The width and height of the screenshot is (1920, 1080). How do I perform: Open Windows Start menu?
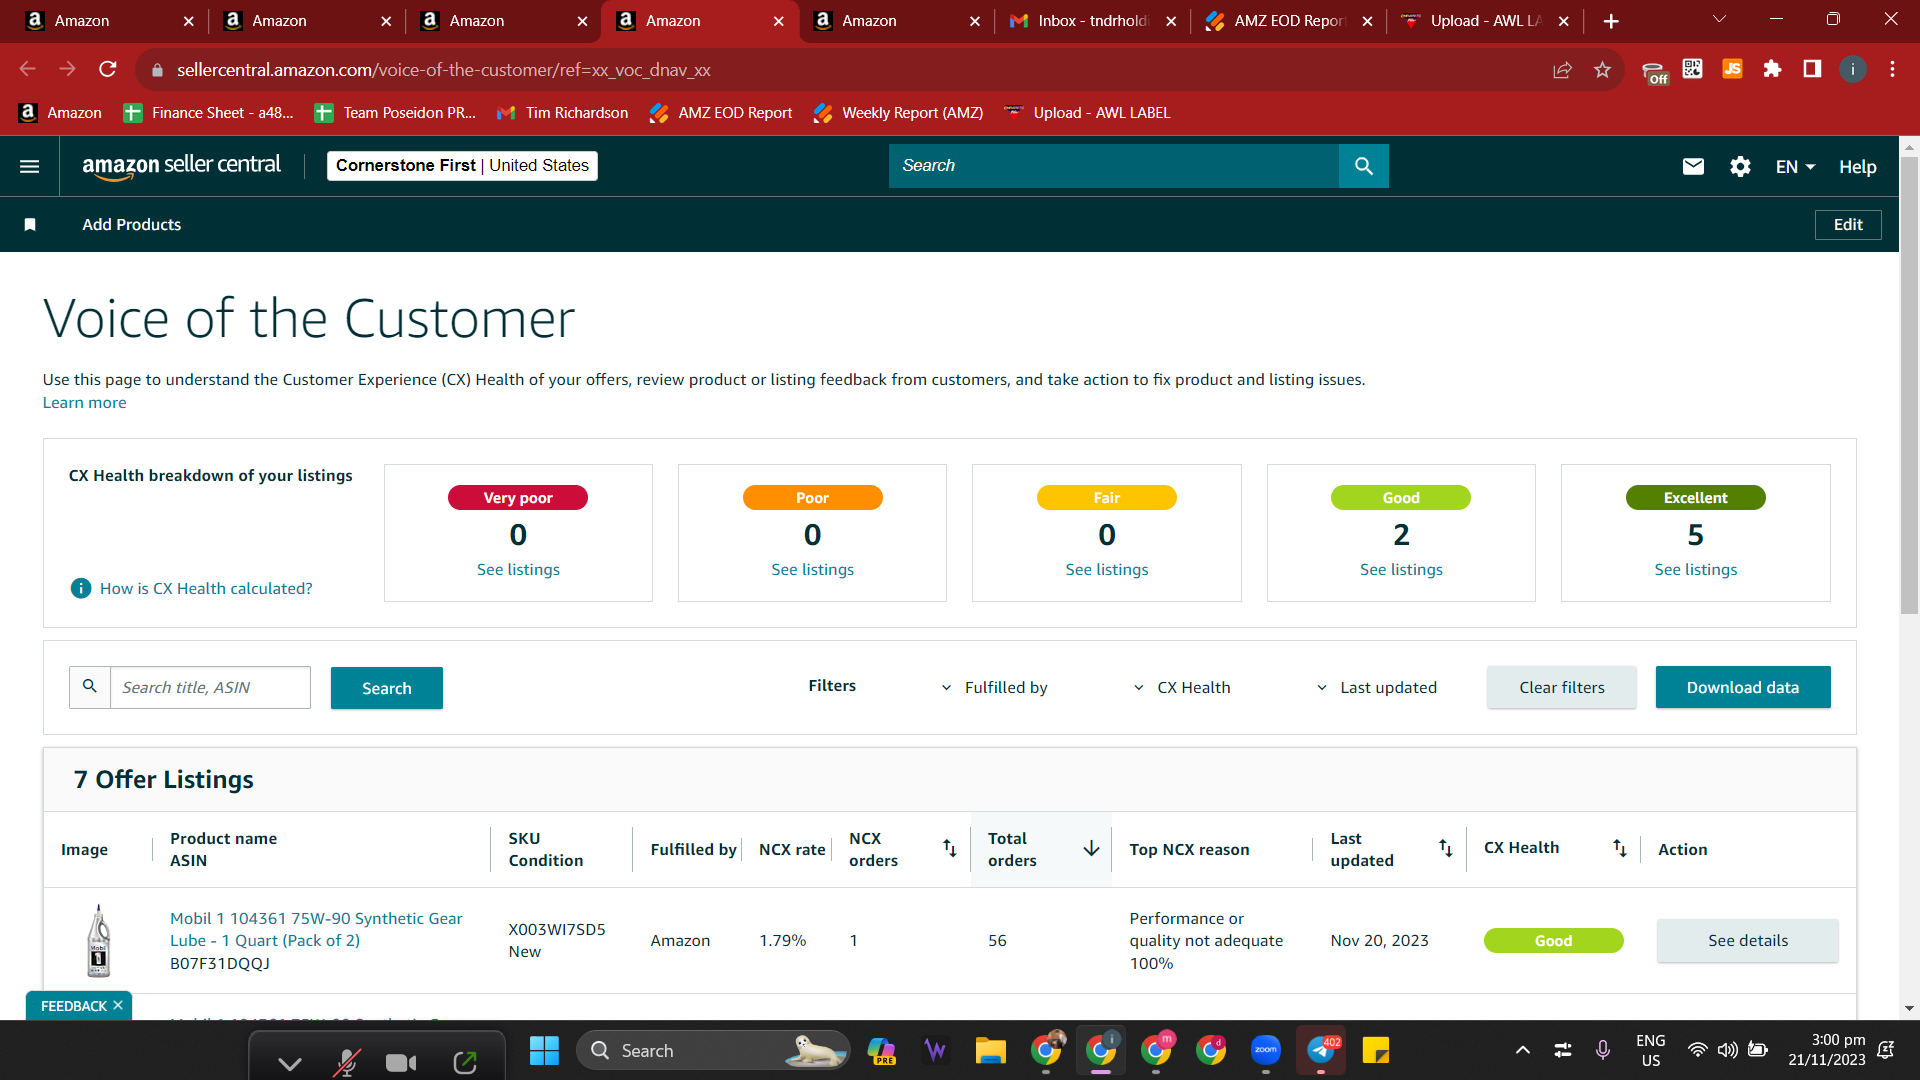[544, 1050]
